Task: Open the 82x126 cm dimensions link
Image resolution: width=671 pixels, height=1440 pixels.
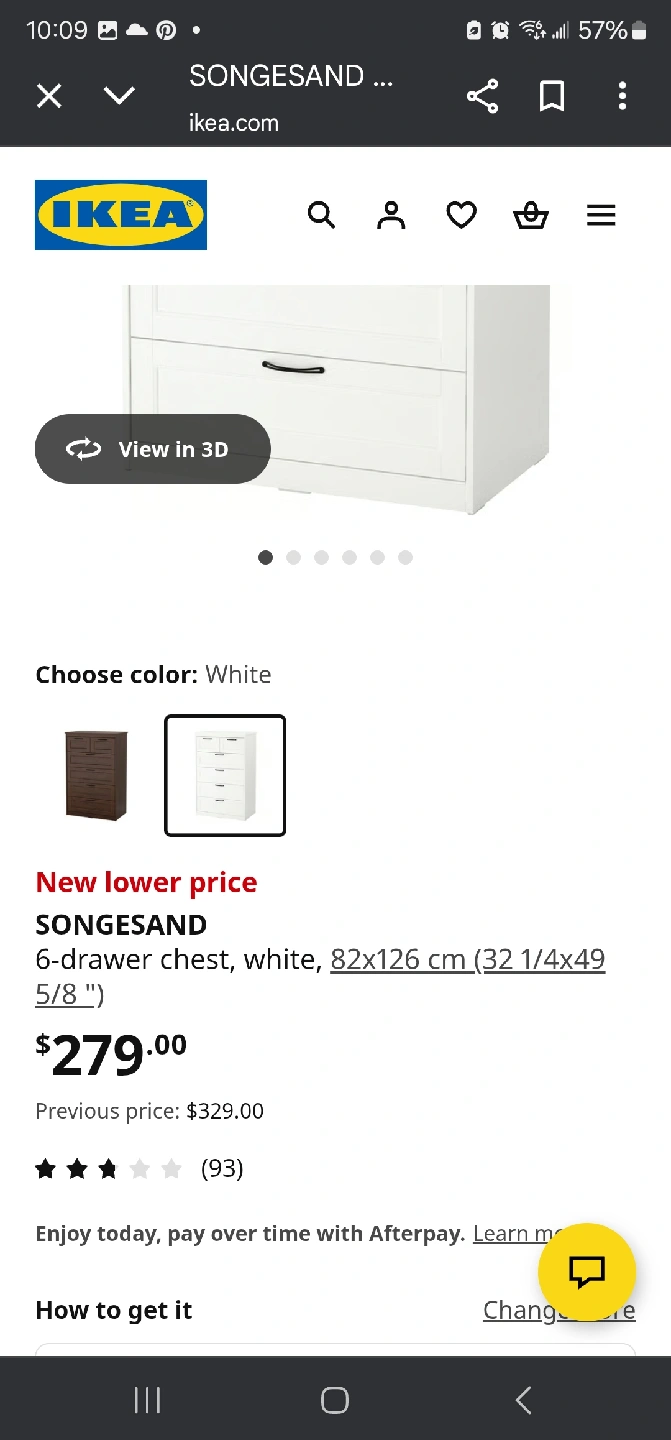Action: pyautogui.click(x=467, y=960)
